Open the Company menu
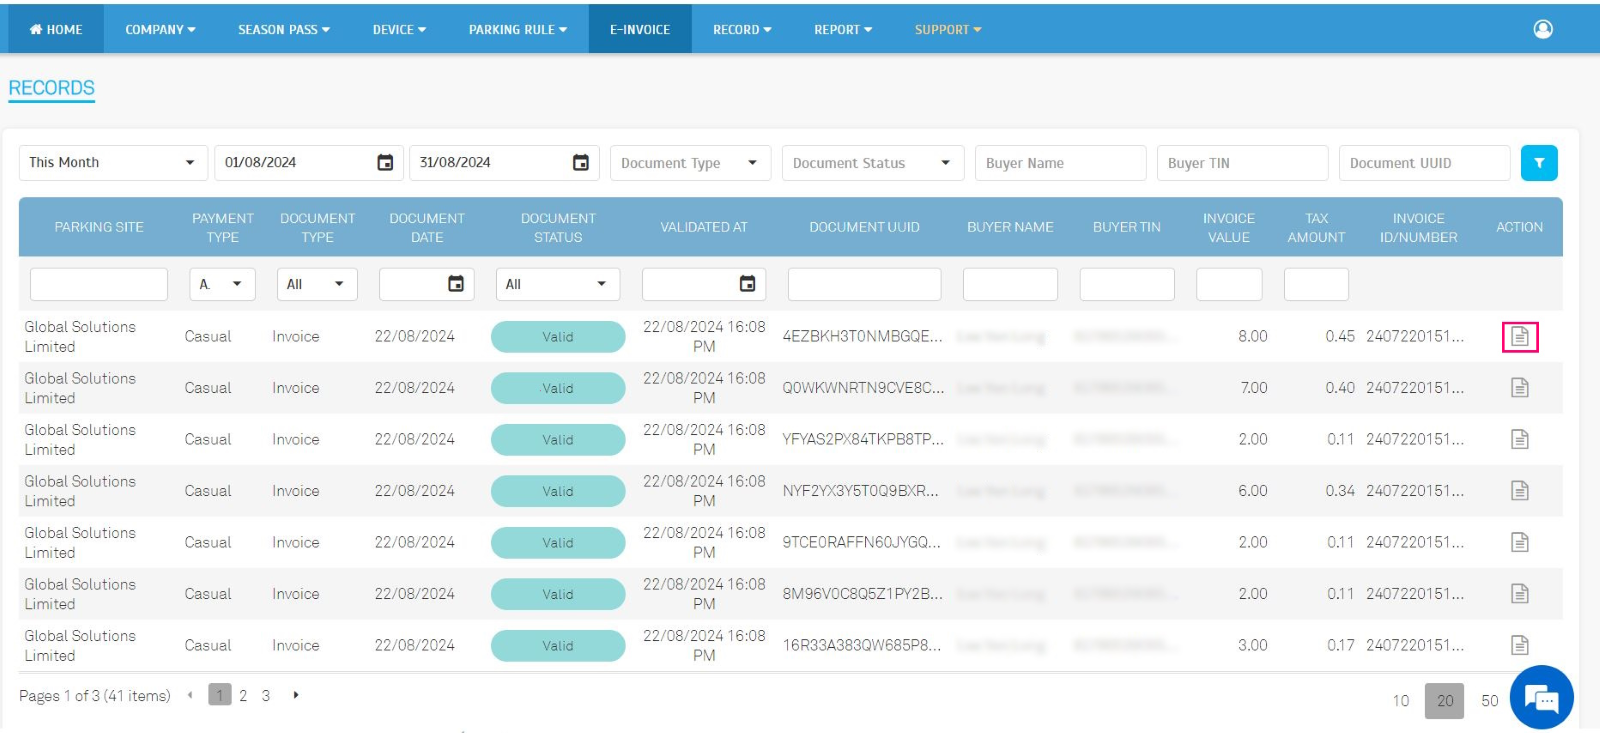The height and width of the screenshot is (733, 1600). [x=160, y=30]
